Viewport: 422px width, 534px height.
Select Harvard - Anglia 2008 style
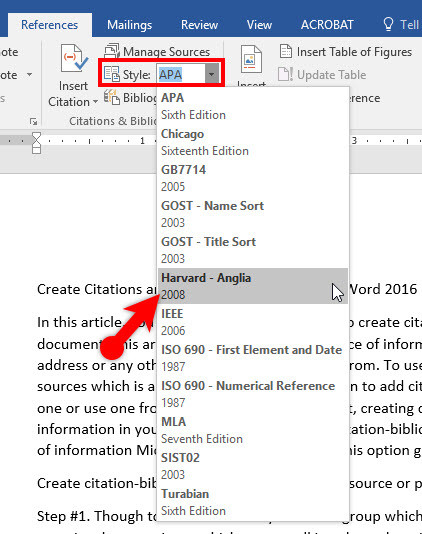click(x=253, y=286)
